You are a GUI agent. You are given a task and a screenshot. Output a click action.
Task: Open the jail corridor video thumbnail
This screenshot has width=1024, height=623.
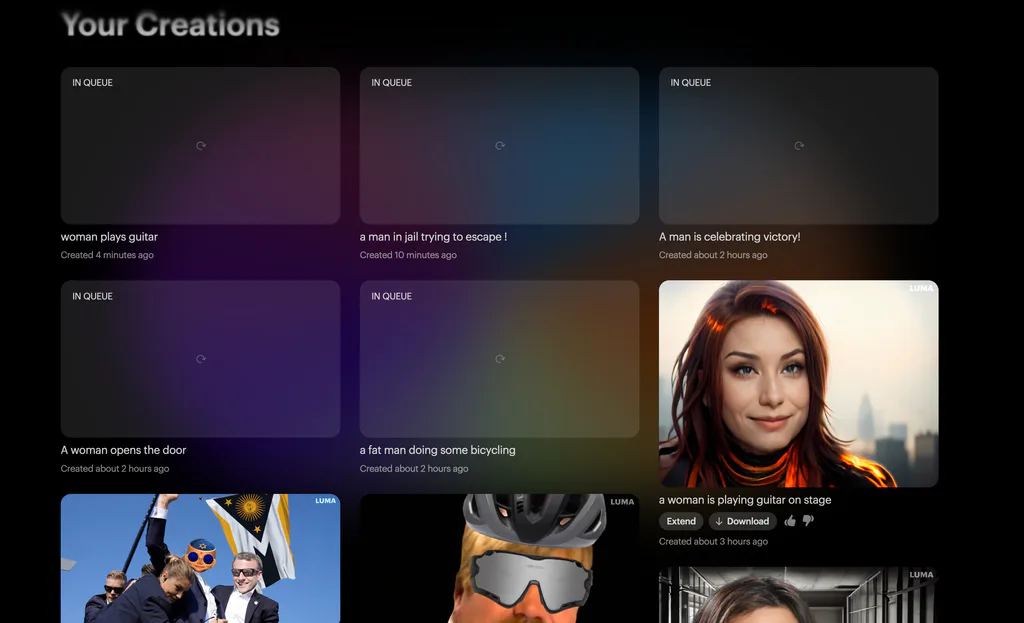coord(799,595)
